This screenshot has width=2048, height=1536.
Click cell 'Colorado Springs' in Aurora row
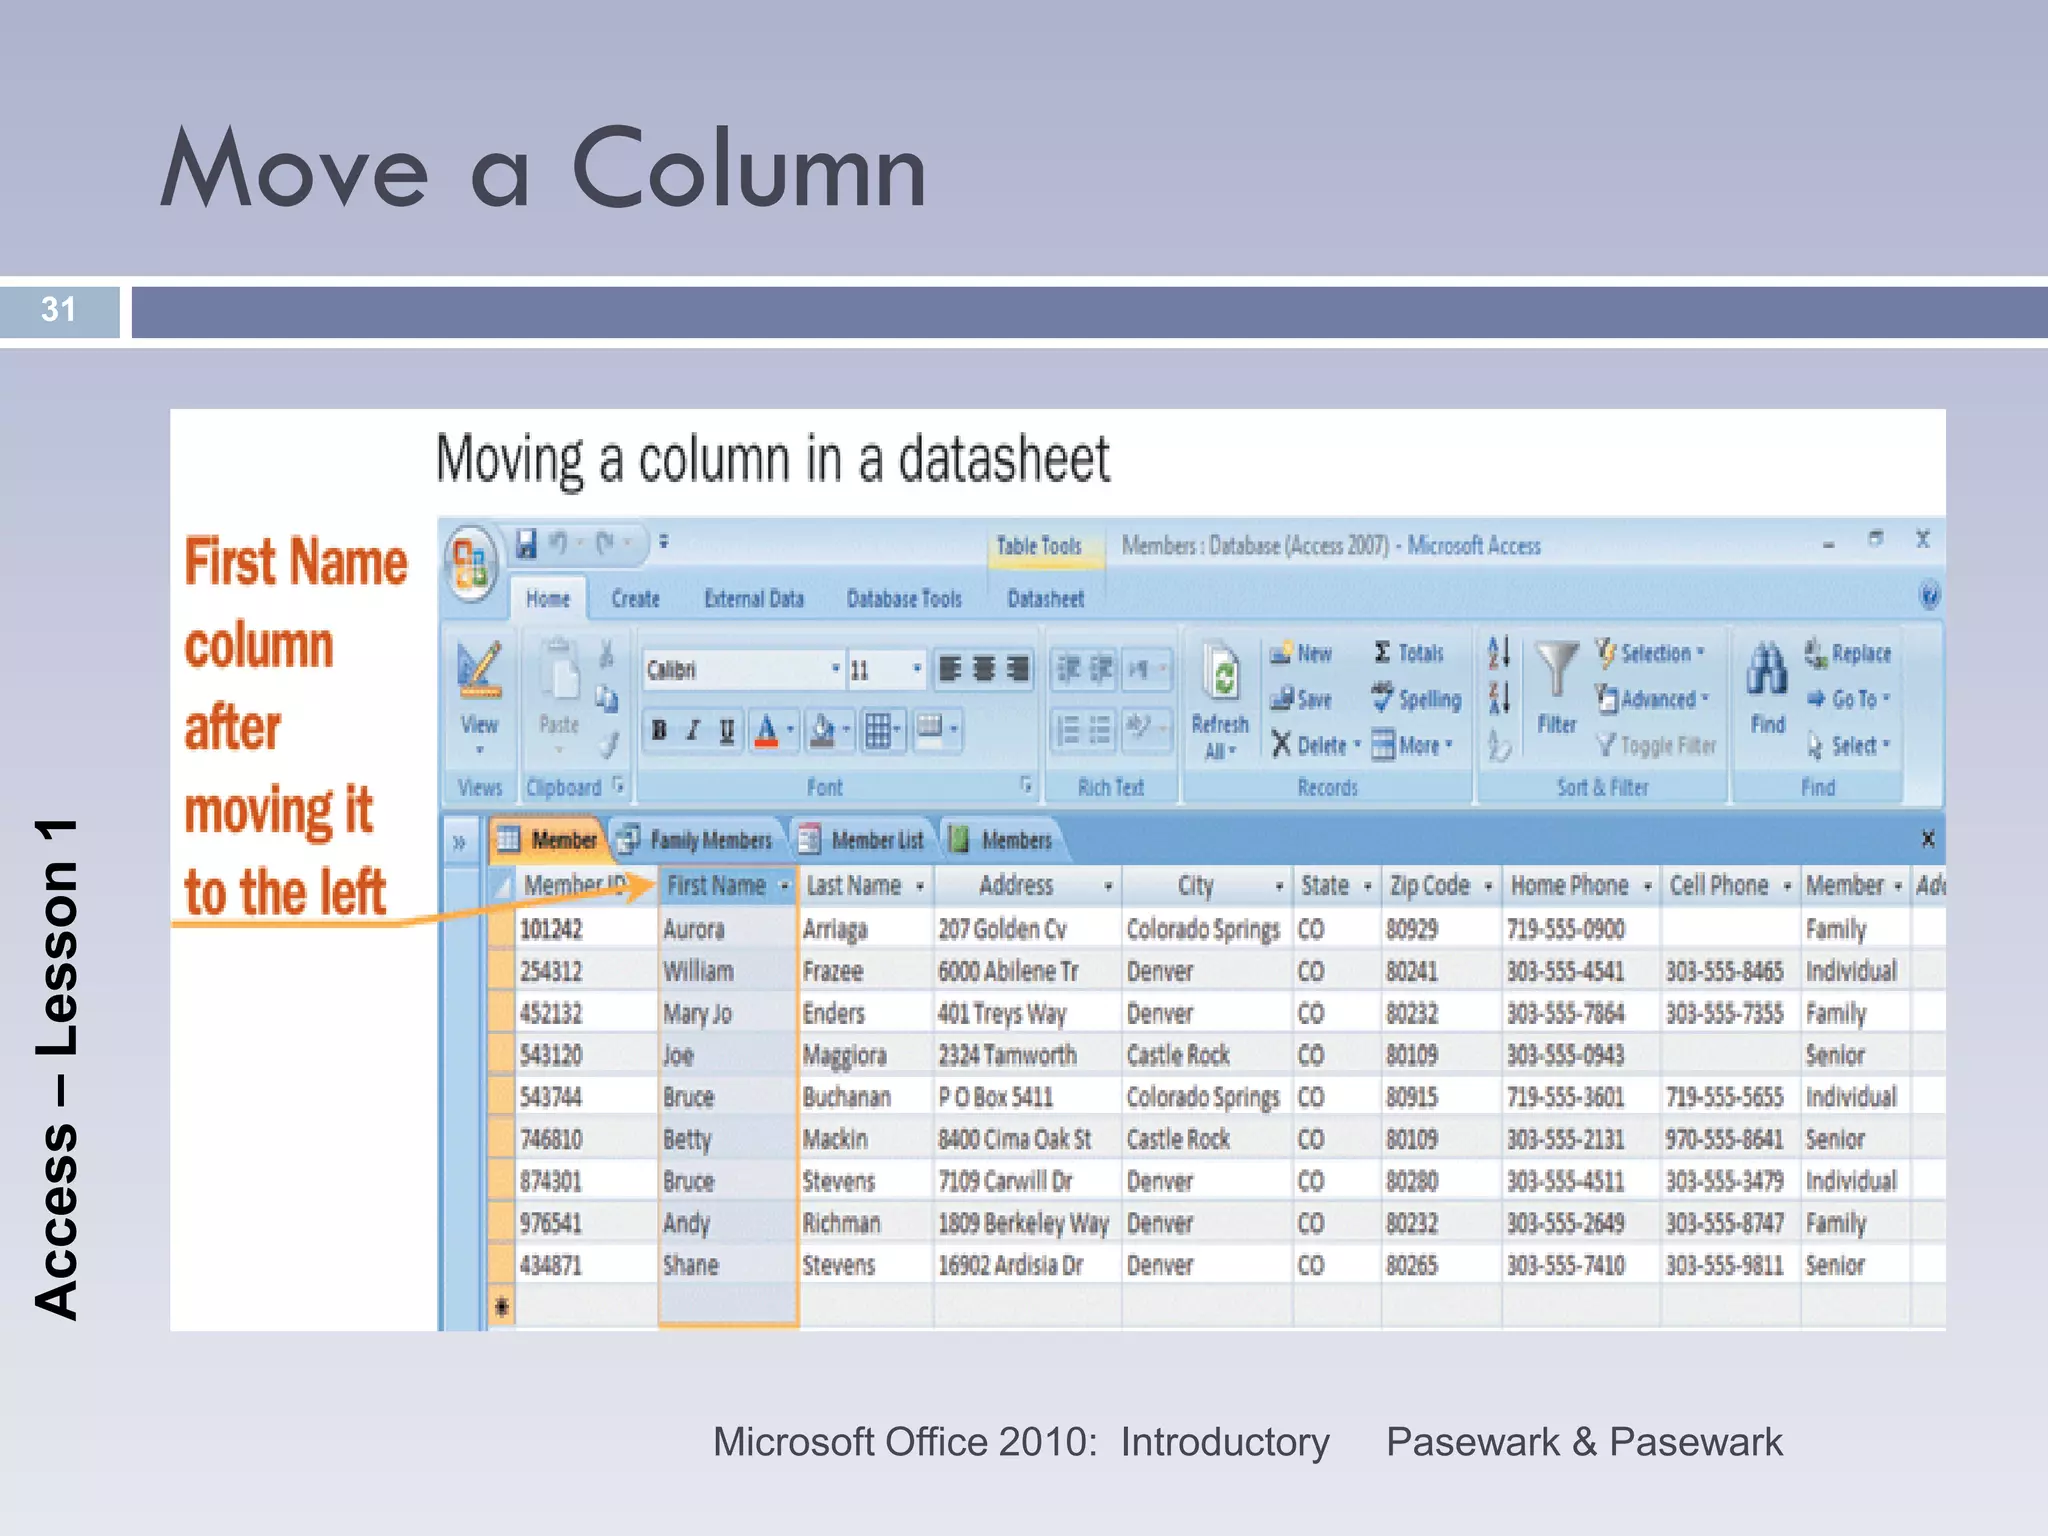(x=1207, y=929)
